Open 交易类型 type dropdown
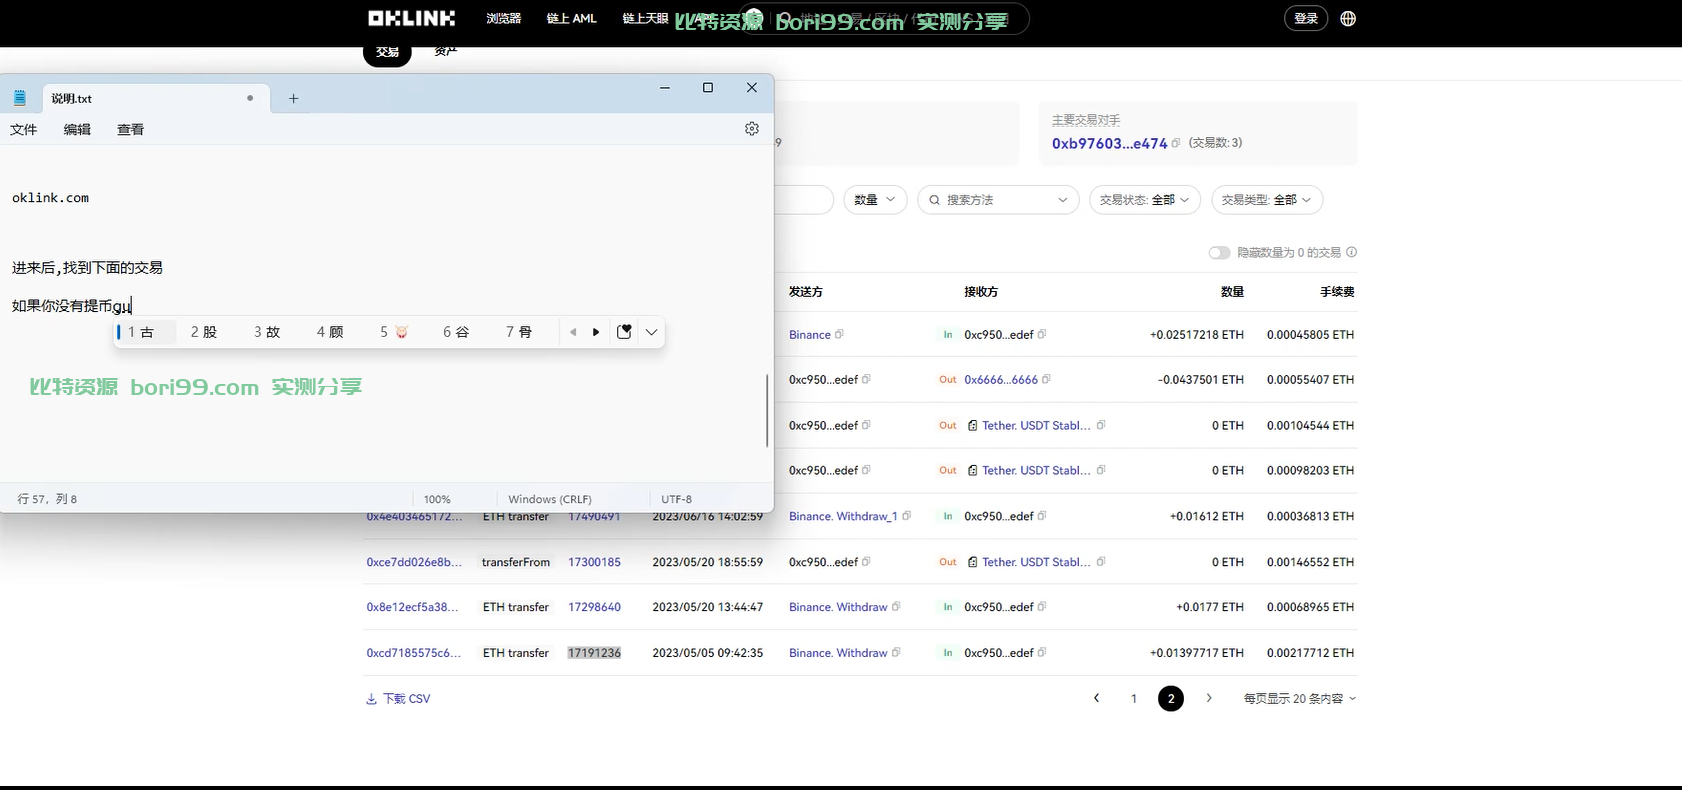The height and width of the screenshot is (790, 1682). (x=1266, y=200)
